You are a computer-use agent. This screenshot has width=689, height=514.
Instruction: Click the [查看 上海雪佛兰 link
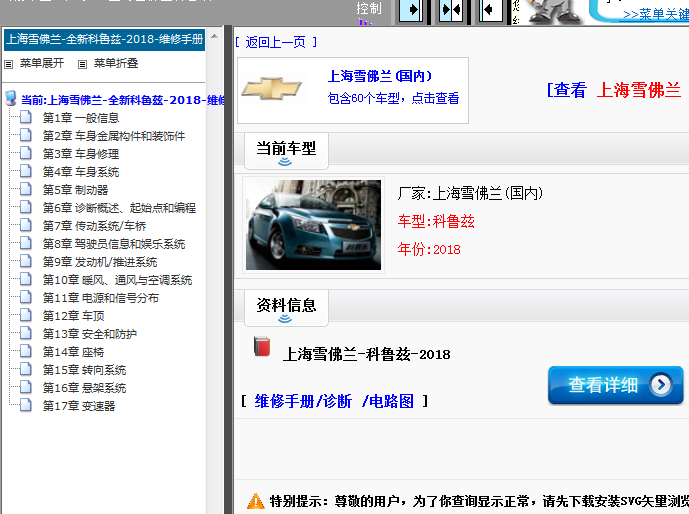click(x=614, y=90)
